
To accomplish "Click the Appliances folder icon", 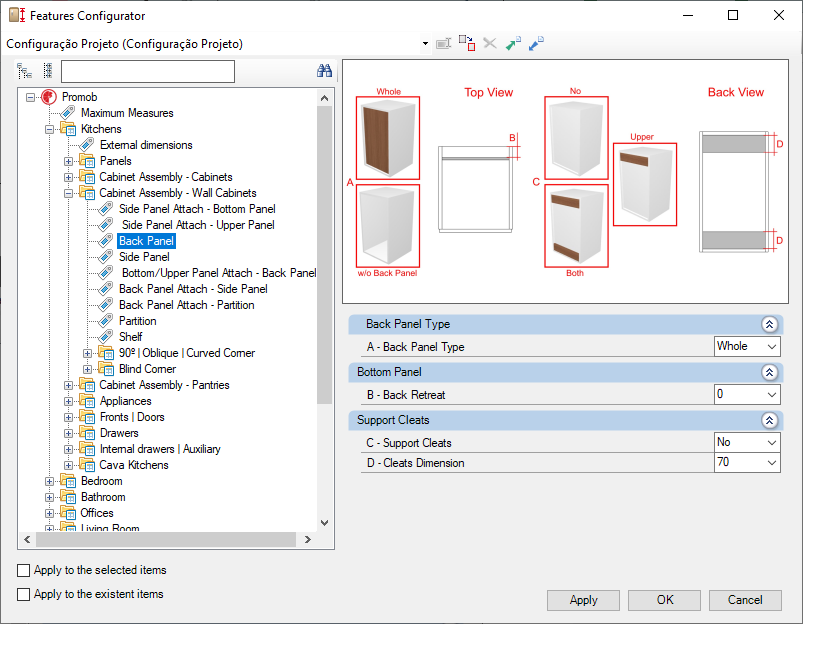I will coord(87,401).
